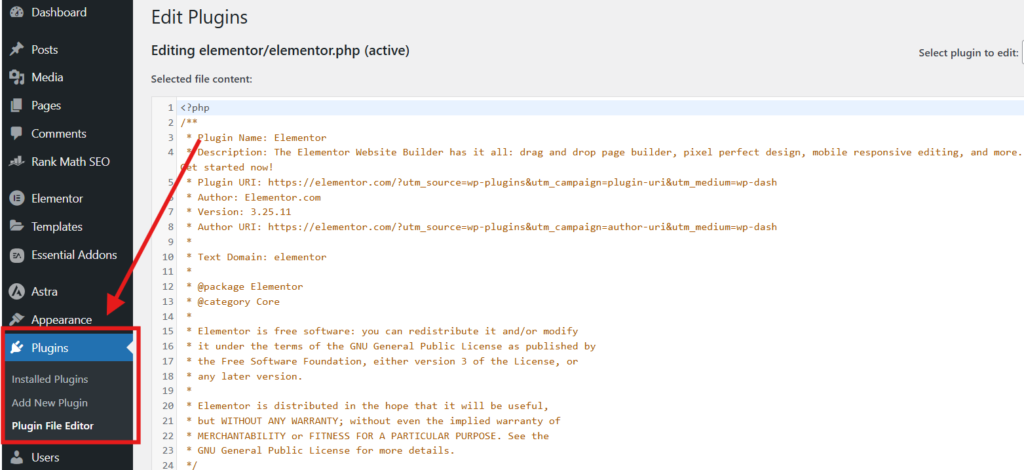Screen dimensions: 1024x470
Task: Click line number 24 in the gutter
Action: [x=168, y=465]
